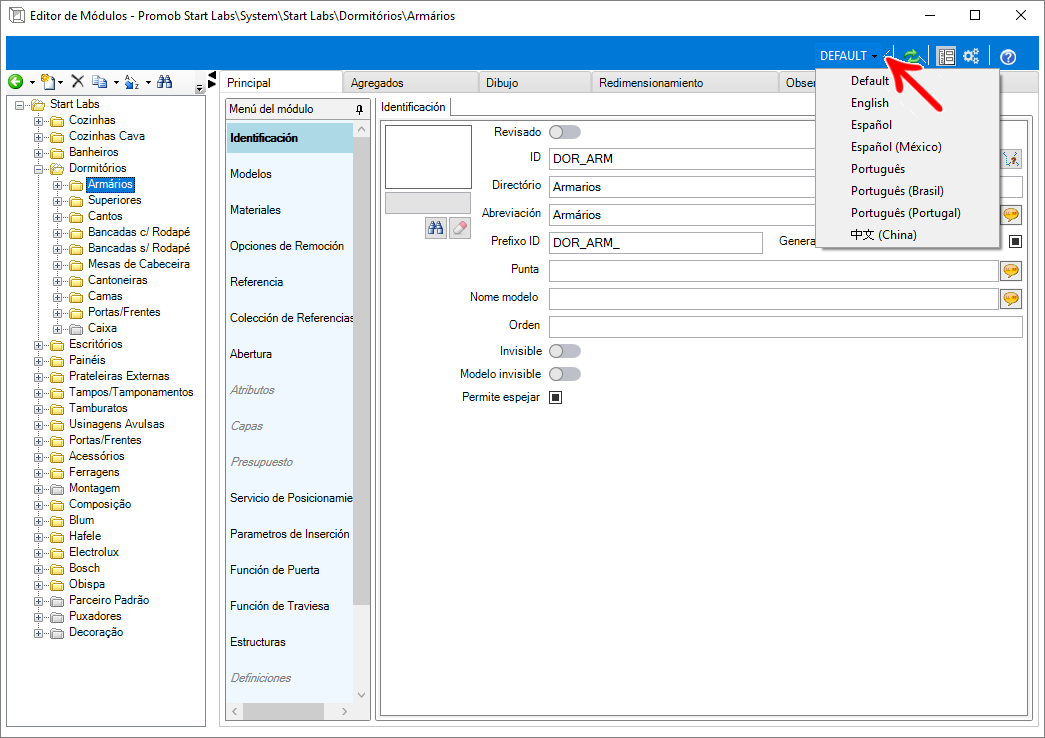Expand the Armários tree node
This screenshot has width=1045, height=738.
(x=57, y=185)
